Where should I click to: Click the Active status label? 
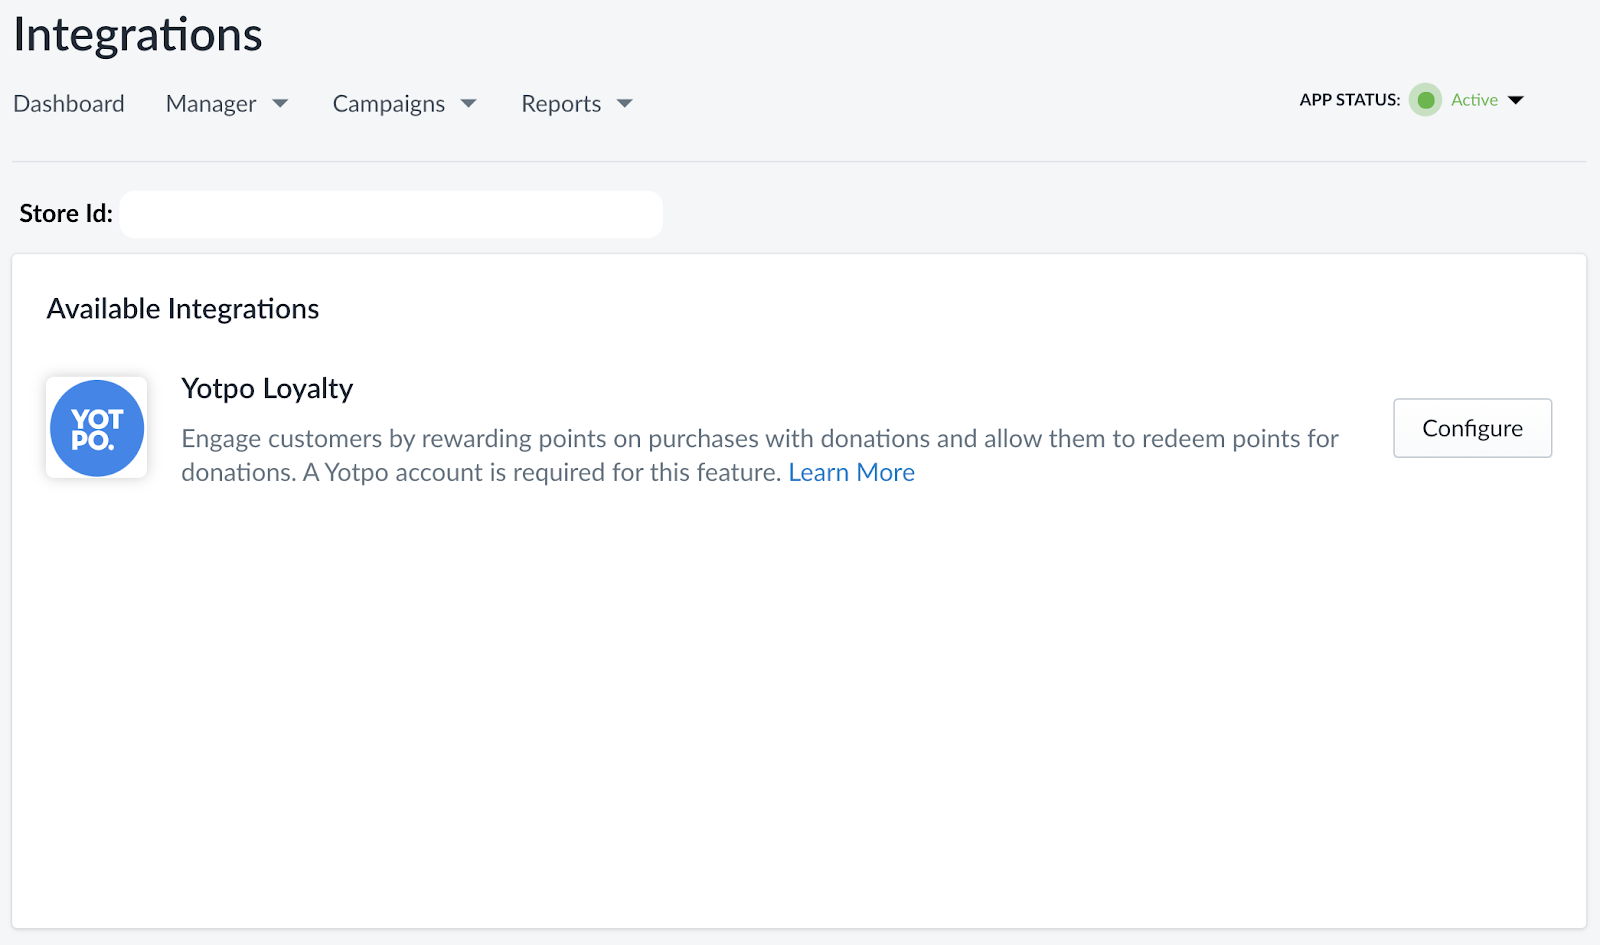coord(1474,100)
